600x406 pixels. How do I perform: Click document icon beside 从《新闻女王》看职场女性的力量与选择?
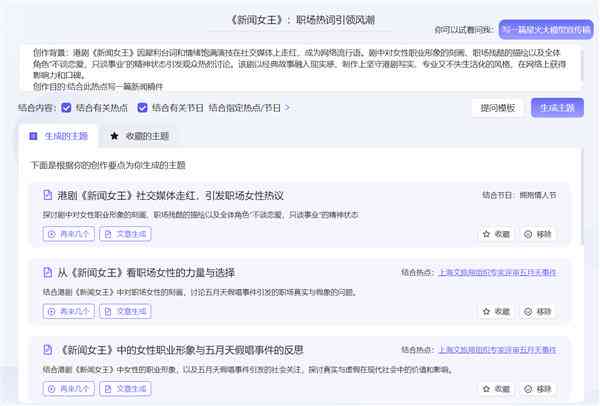tap(47, 272)
